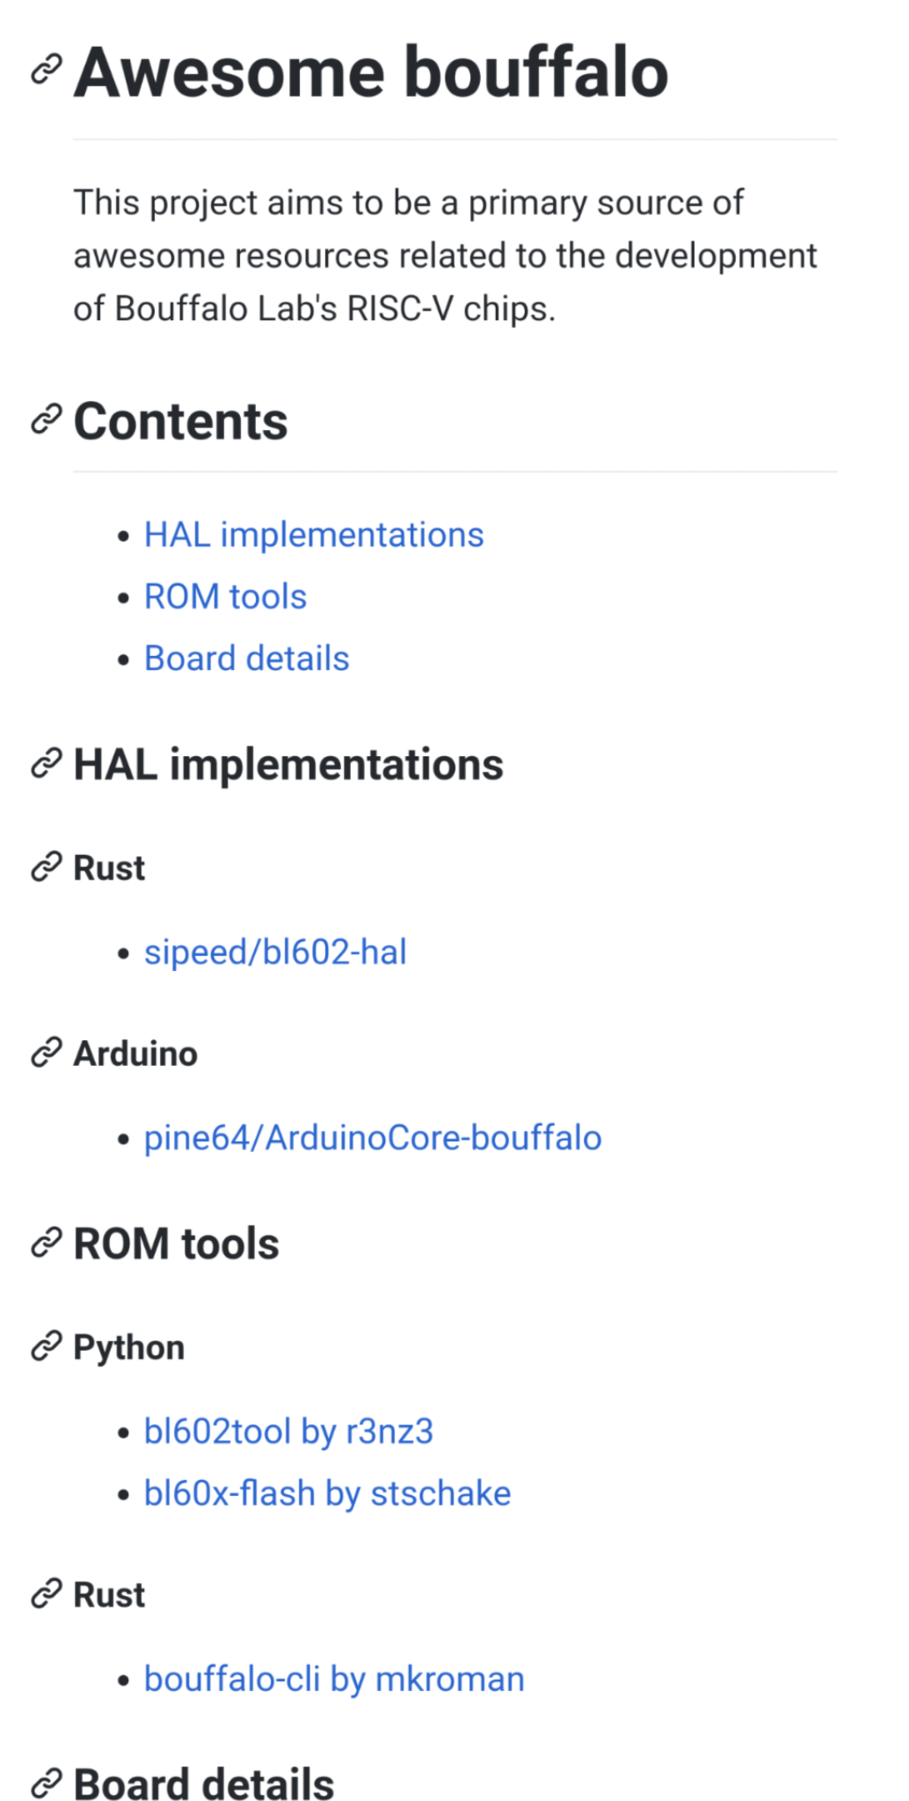Viewport: 909px width, 1801px height.
Task: Click anchor icon beside Board details heading
Action: pyautogui.click(x=46, y=1783)
